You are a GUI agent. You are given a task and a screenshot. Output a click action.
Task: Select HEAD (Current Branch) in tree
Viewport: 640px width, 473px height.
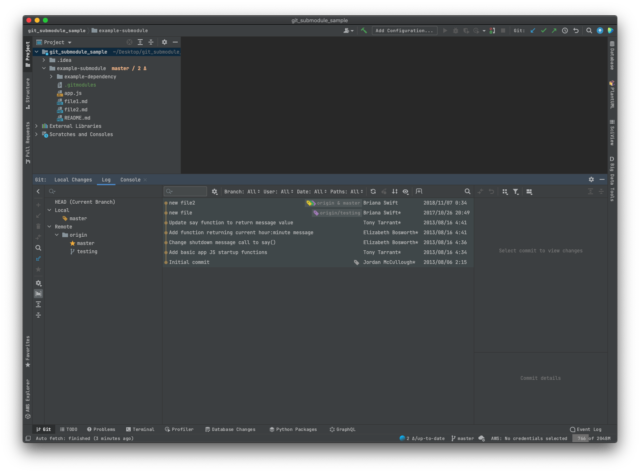coord(85,202)
